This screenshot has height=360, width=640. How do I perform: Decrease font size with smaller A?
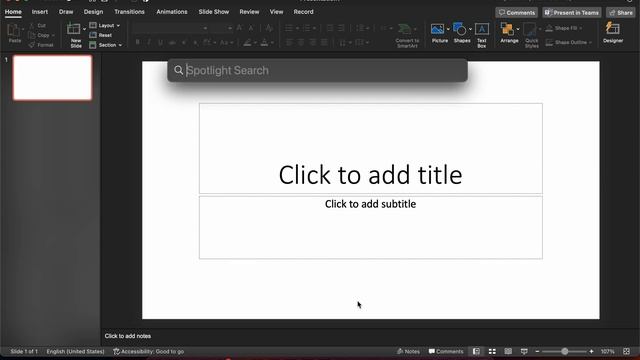pos(251,28)
